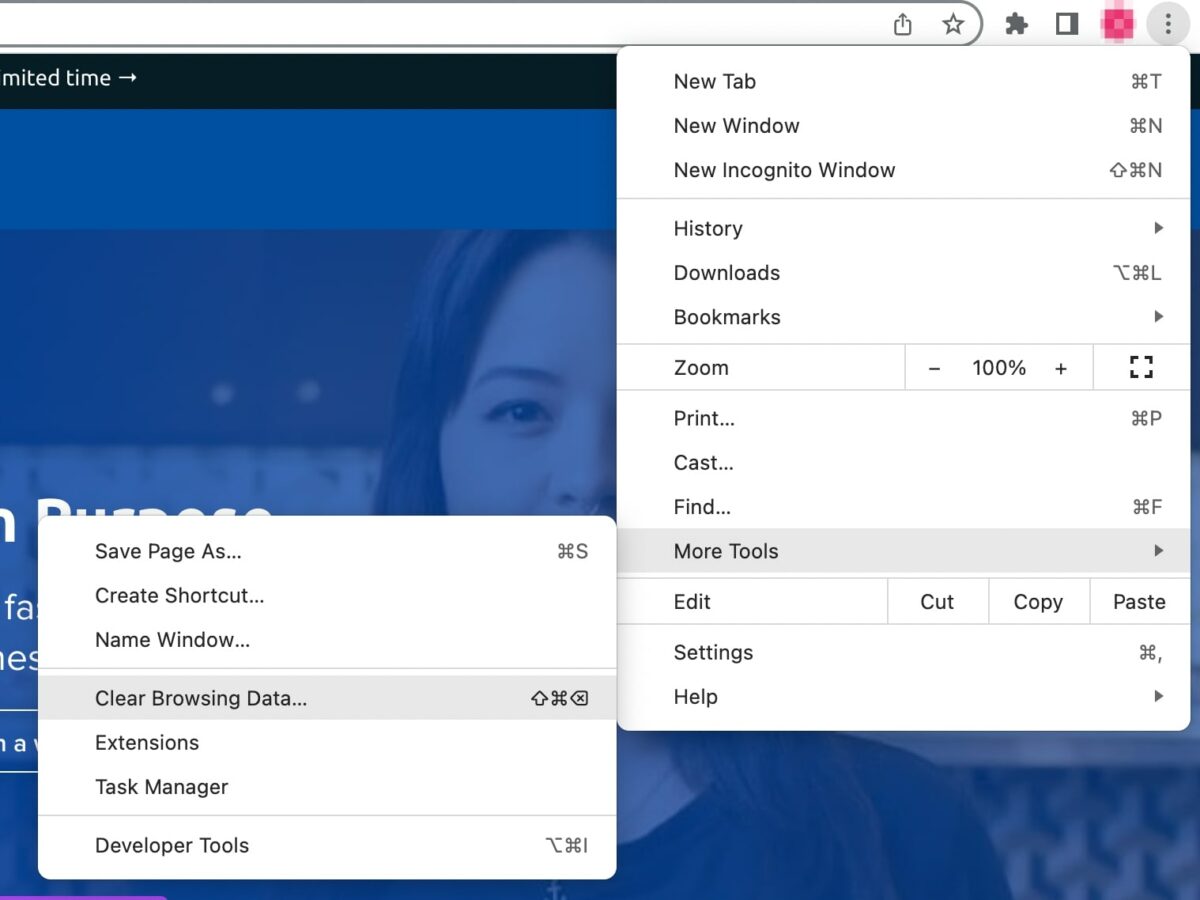
Task: Click the Copy button in the Edit row
Action: click(1038, 601)
